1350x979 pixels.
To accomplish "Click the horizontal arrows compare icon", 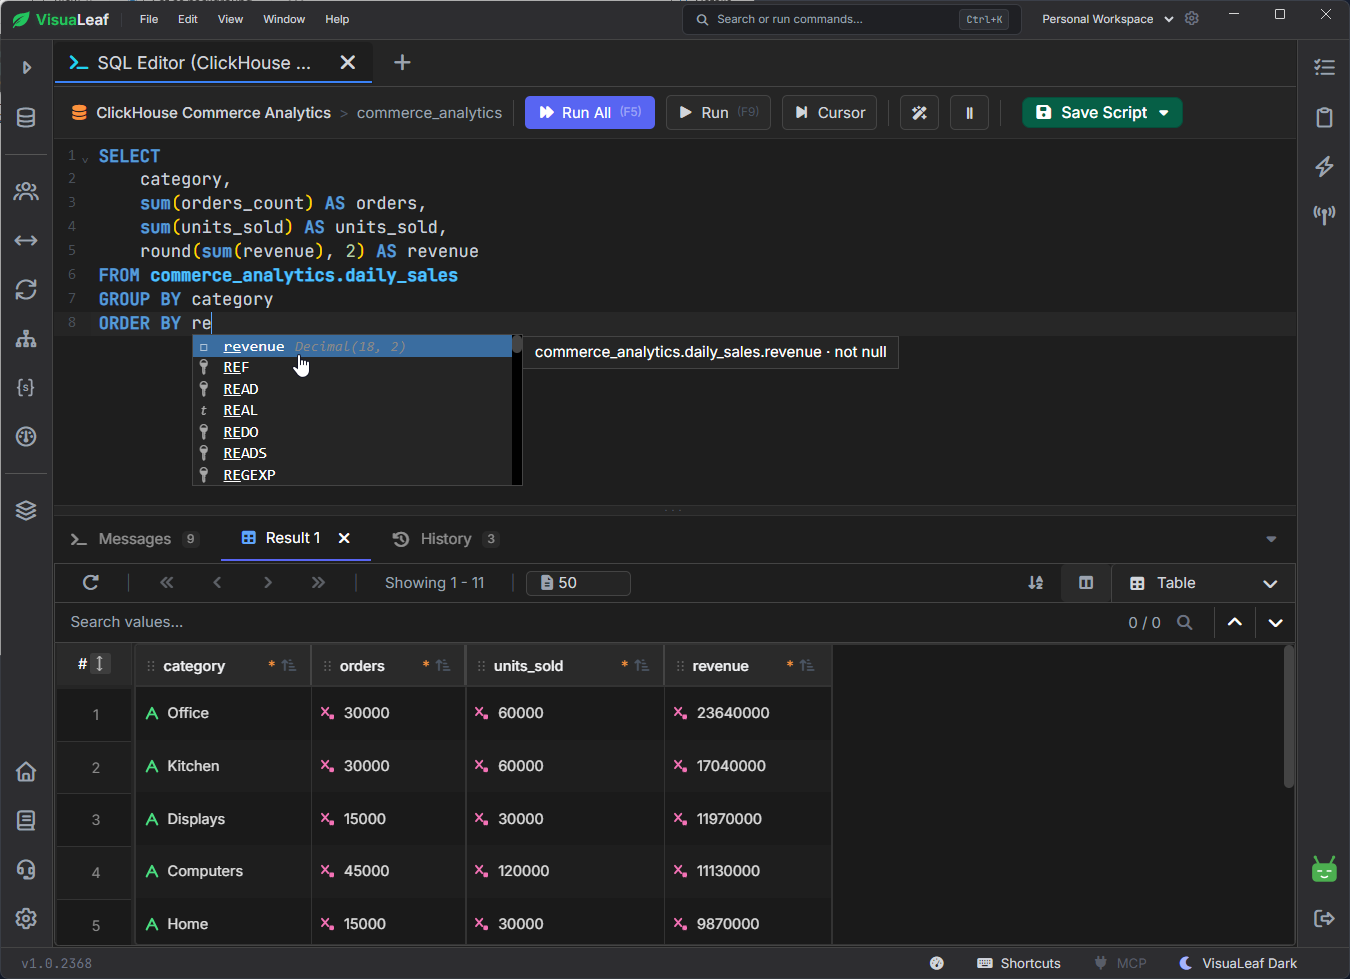I will click(x=27, y=240).
